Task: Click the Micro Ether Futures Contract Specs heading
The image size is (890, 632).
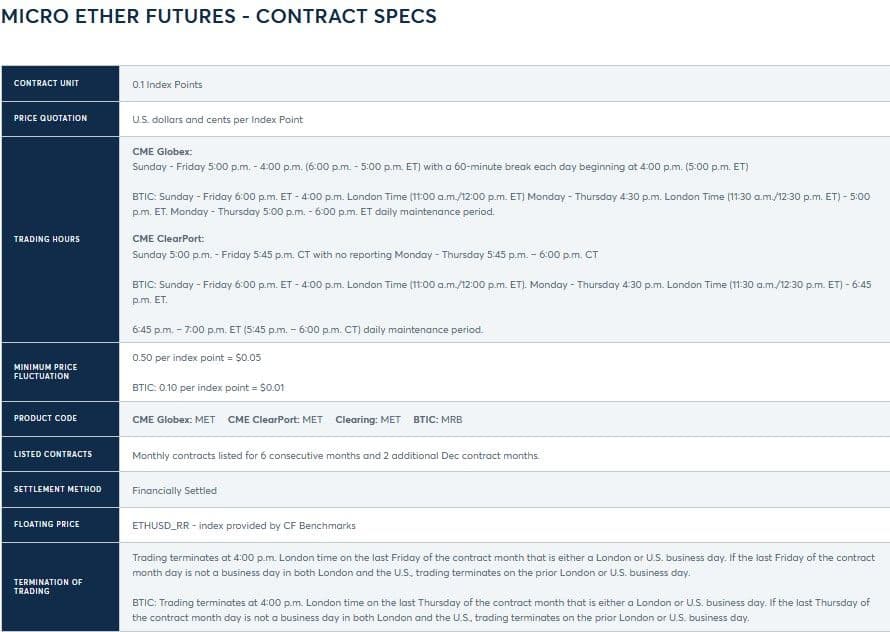Action: tap(219, 17)
